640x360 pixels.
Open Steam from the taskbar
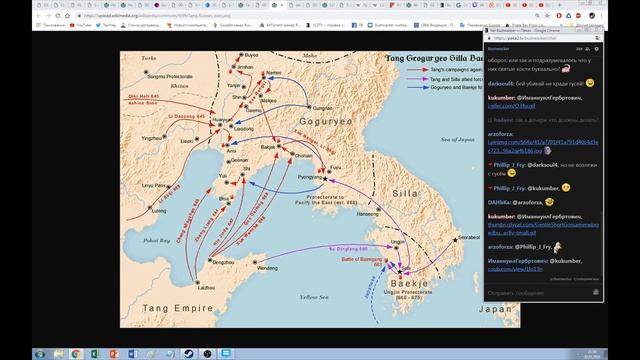(189, 354)
